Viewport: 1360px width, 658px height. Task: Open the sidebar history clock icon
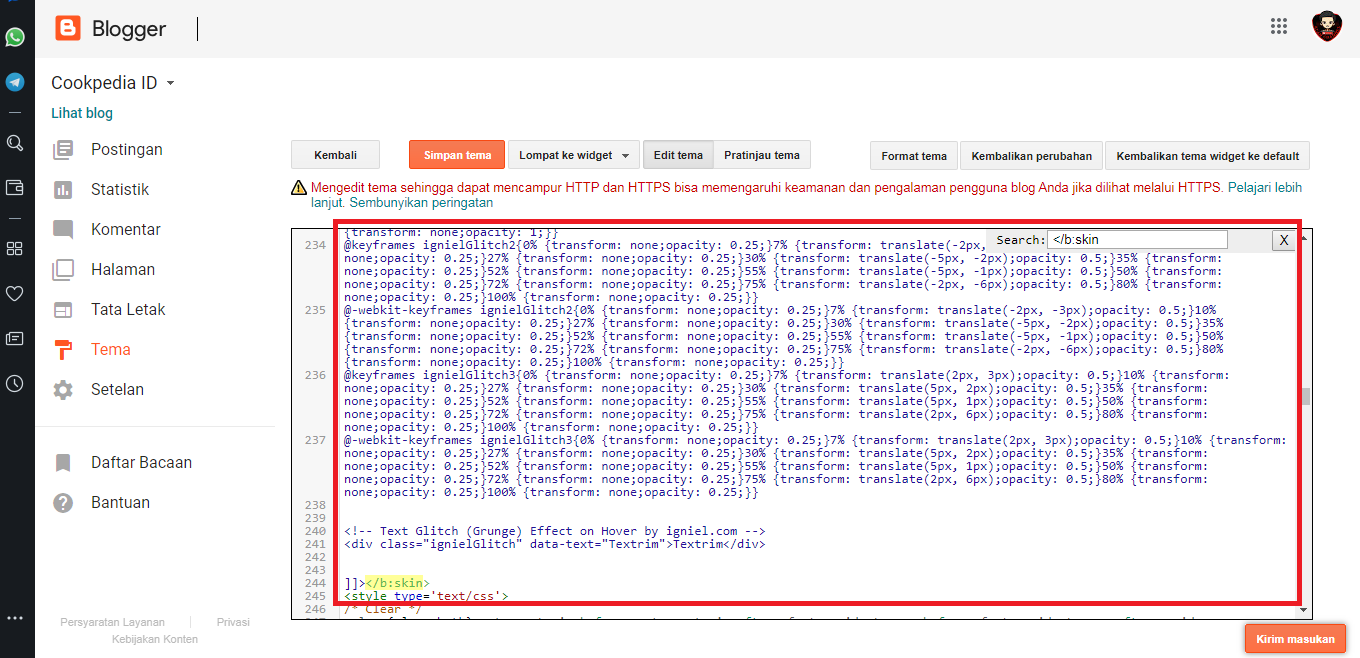point(15,383)
